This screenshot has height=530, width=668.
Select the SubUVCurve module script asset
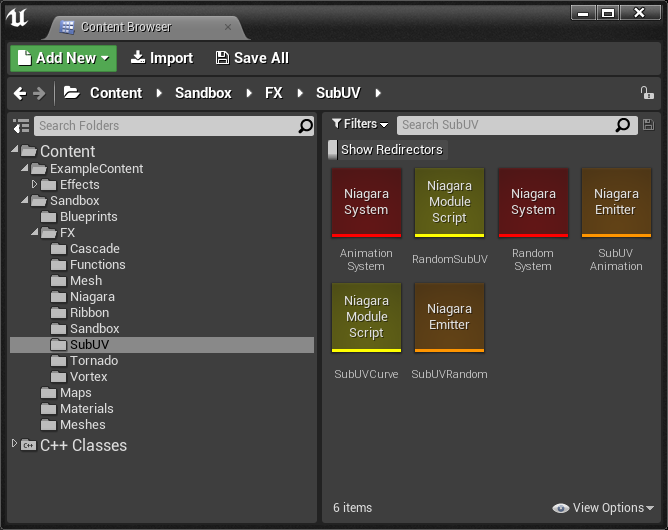pos(366,318)
